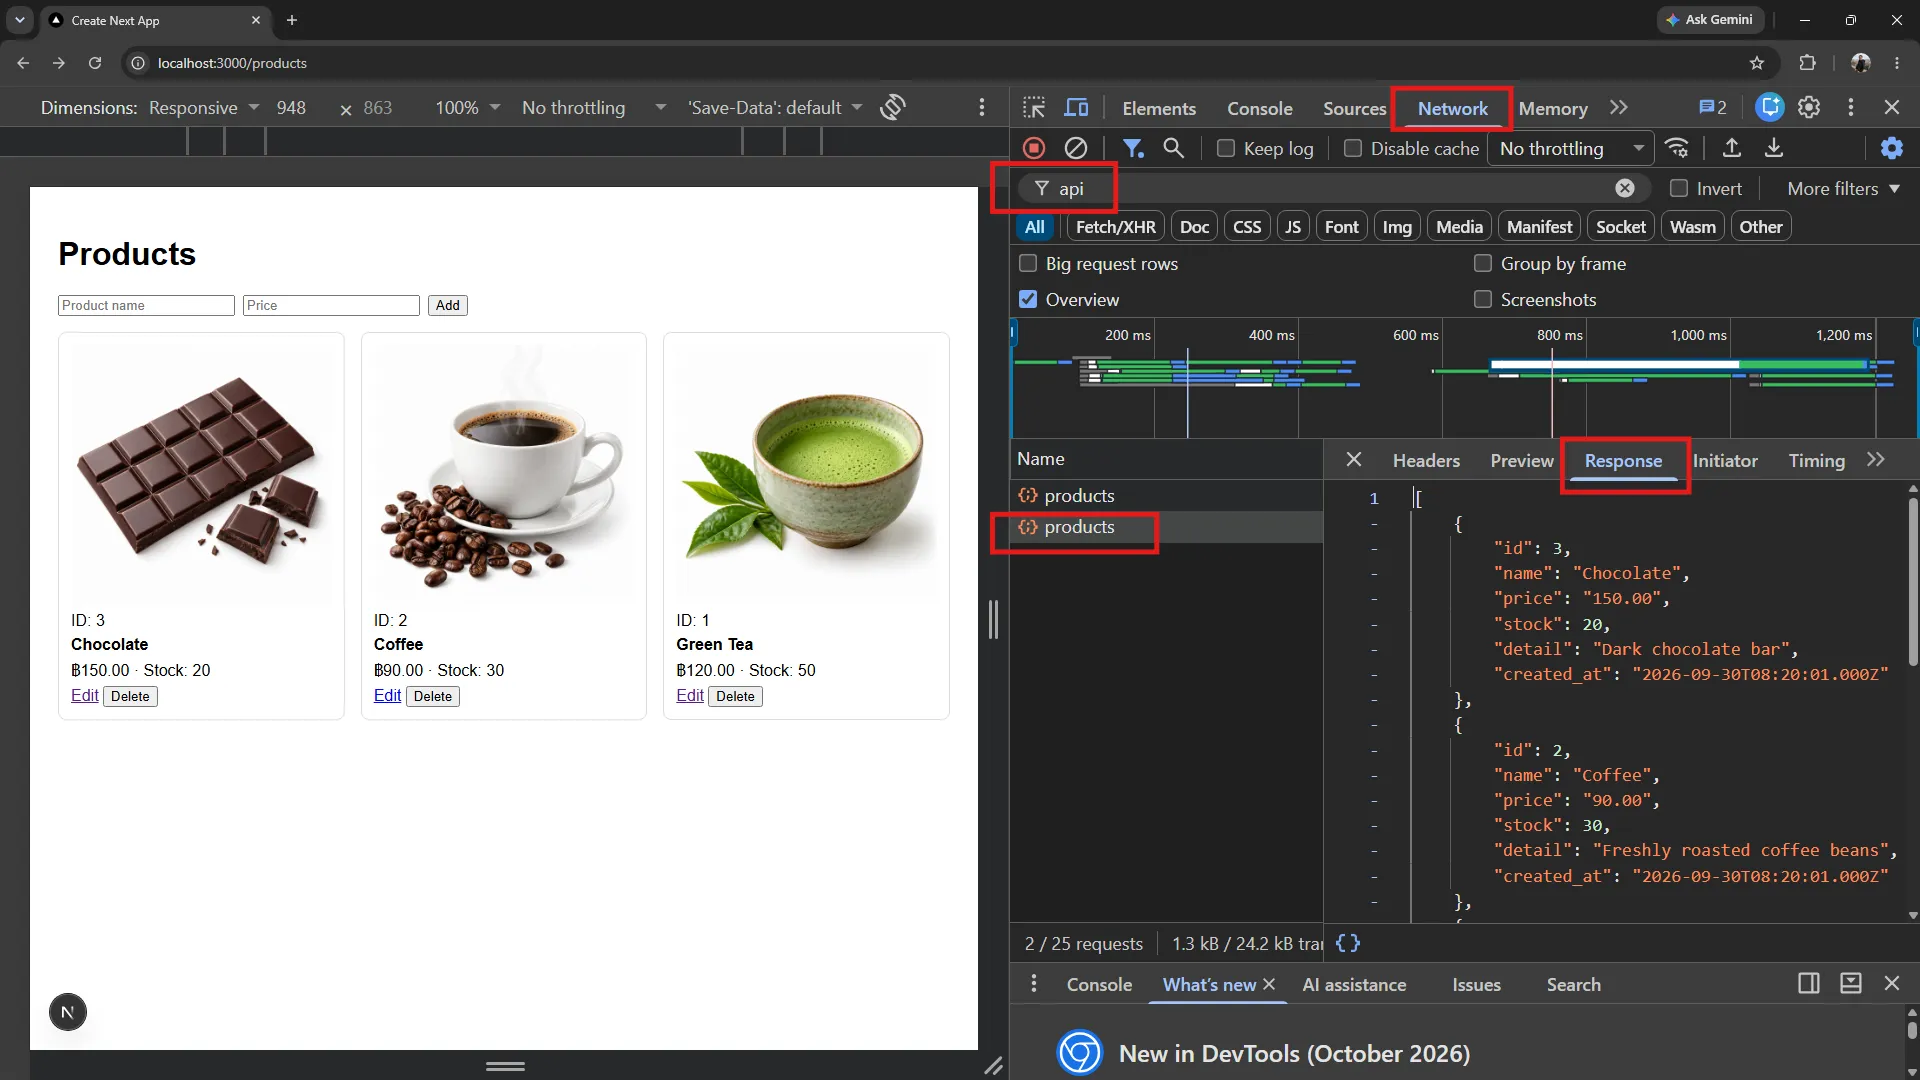Viewport: 1920px width, 1080px height.
Task: Open device toolbar No throttling dropdown
Action: pos(594,108)
